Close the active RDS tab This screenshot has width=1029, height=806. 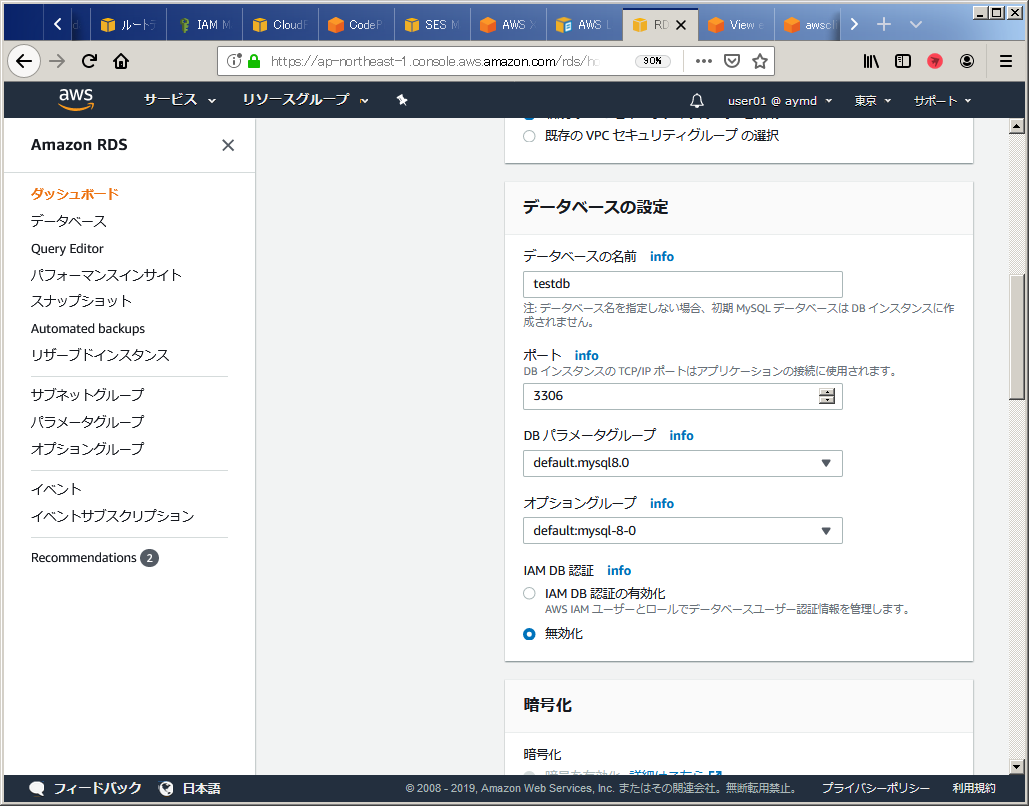point(681,25)
